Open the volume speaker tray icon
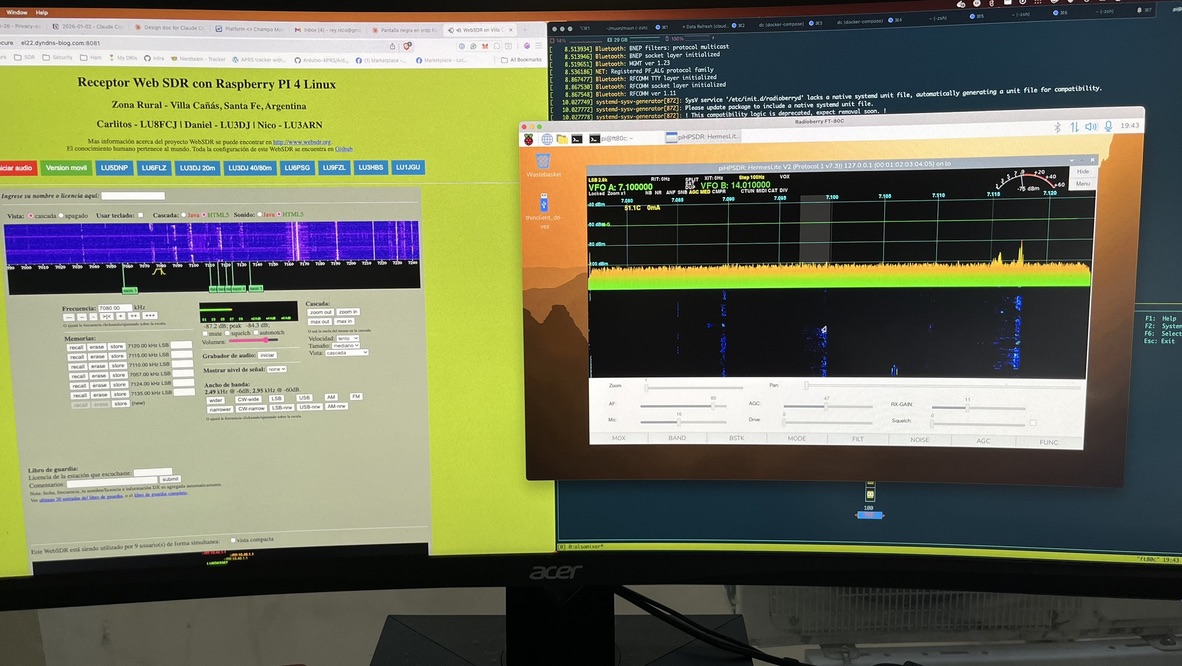This screenshot has width=1182, height=666. [x=1091, y=127]
